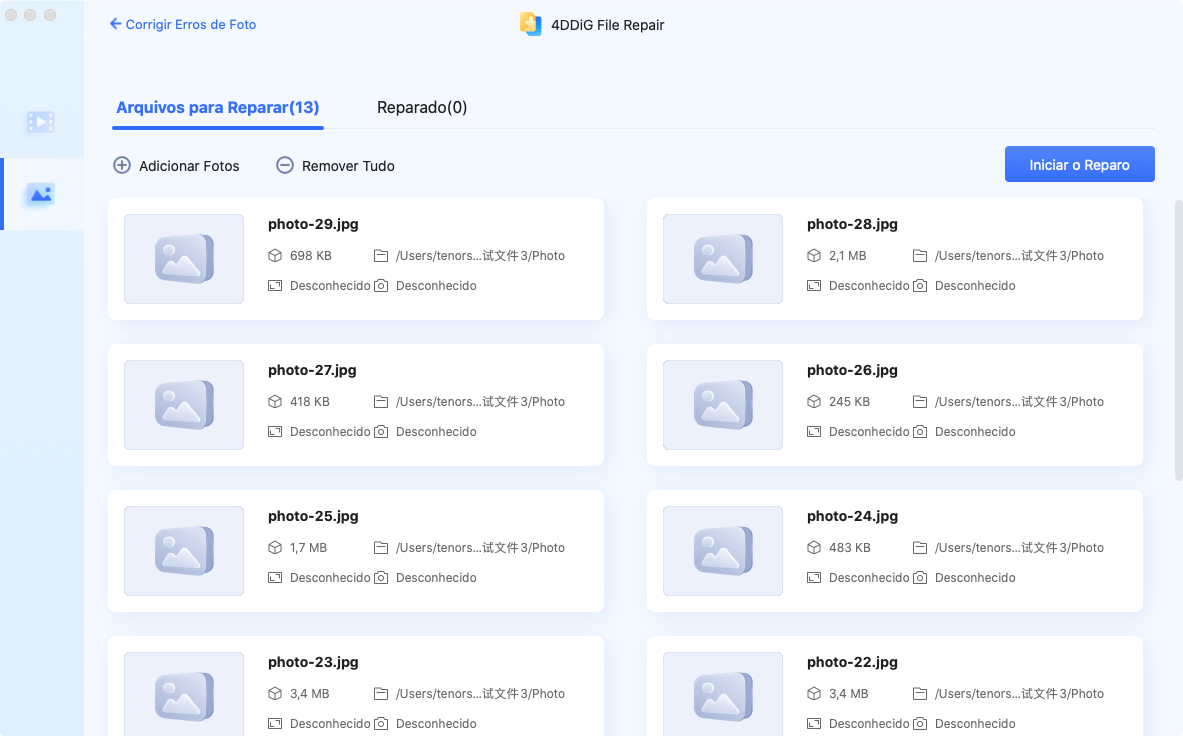The height and width of the screenshot is (736, 1183).
Task: Click the folder icon of photo-22.jpg
Action: (920, 694)
